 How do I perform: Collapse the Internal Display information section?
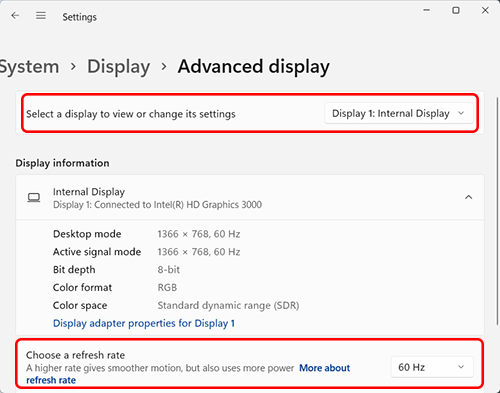pos(468,197)
